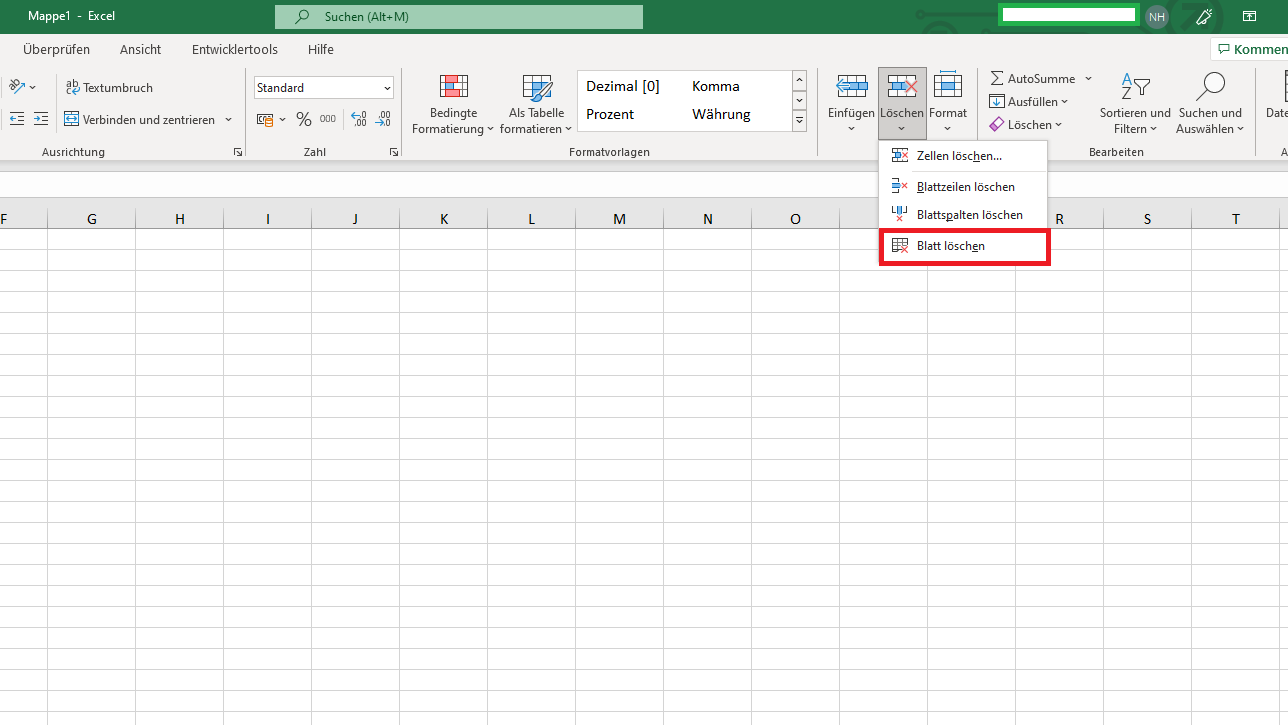Click the remove decimal place icon

coord(382,120)
